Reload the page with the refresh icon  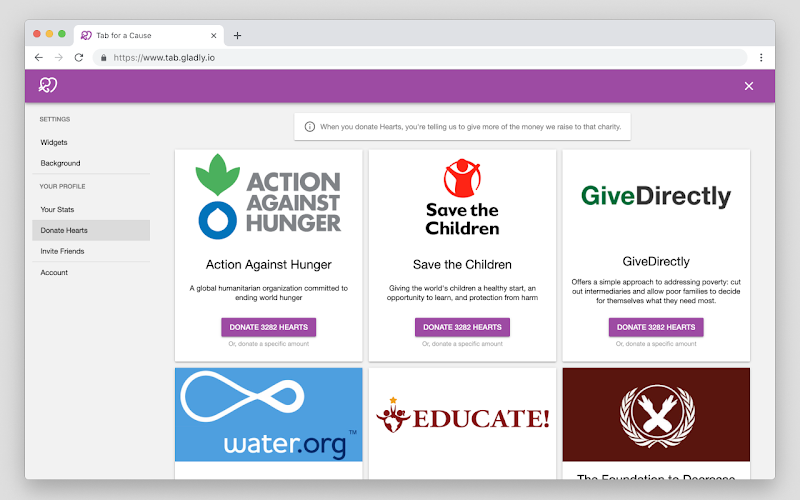(79, 58)
